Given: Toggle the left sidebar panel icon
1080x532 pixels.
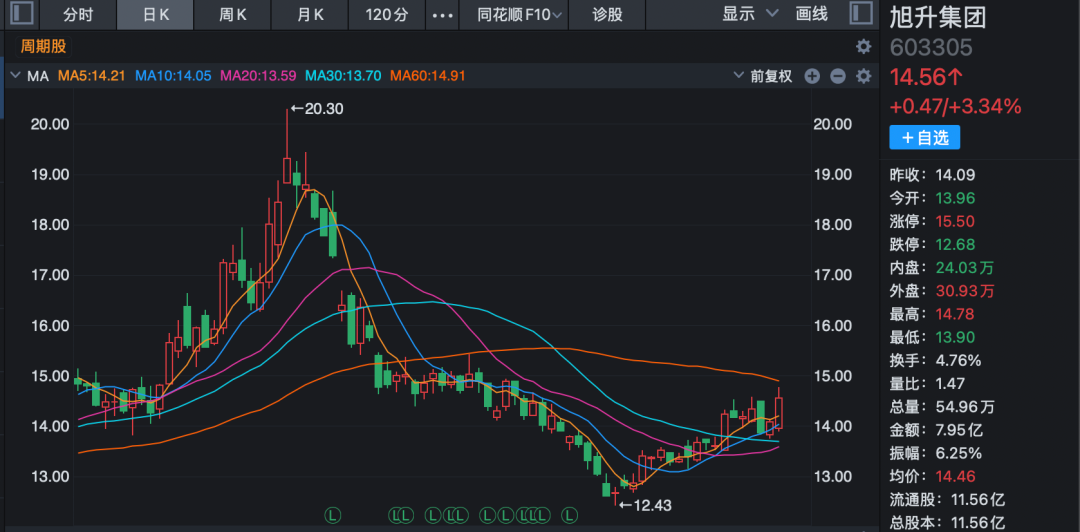Looking at the screenshot, I should 23,14.
